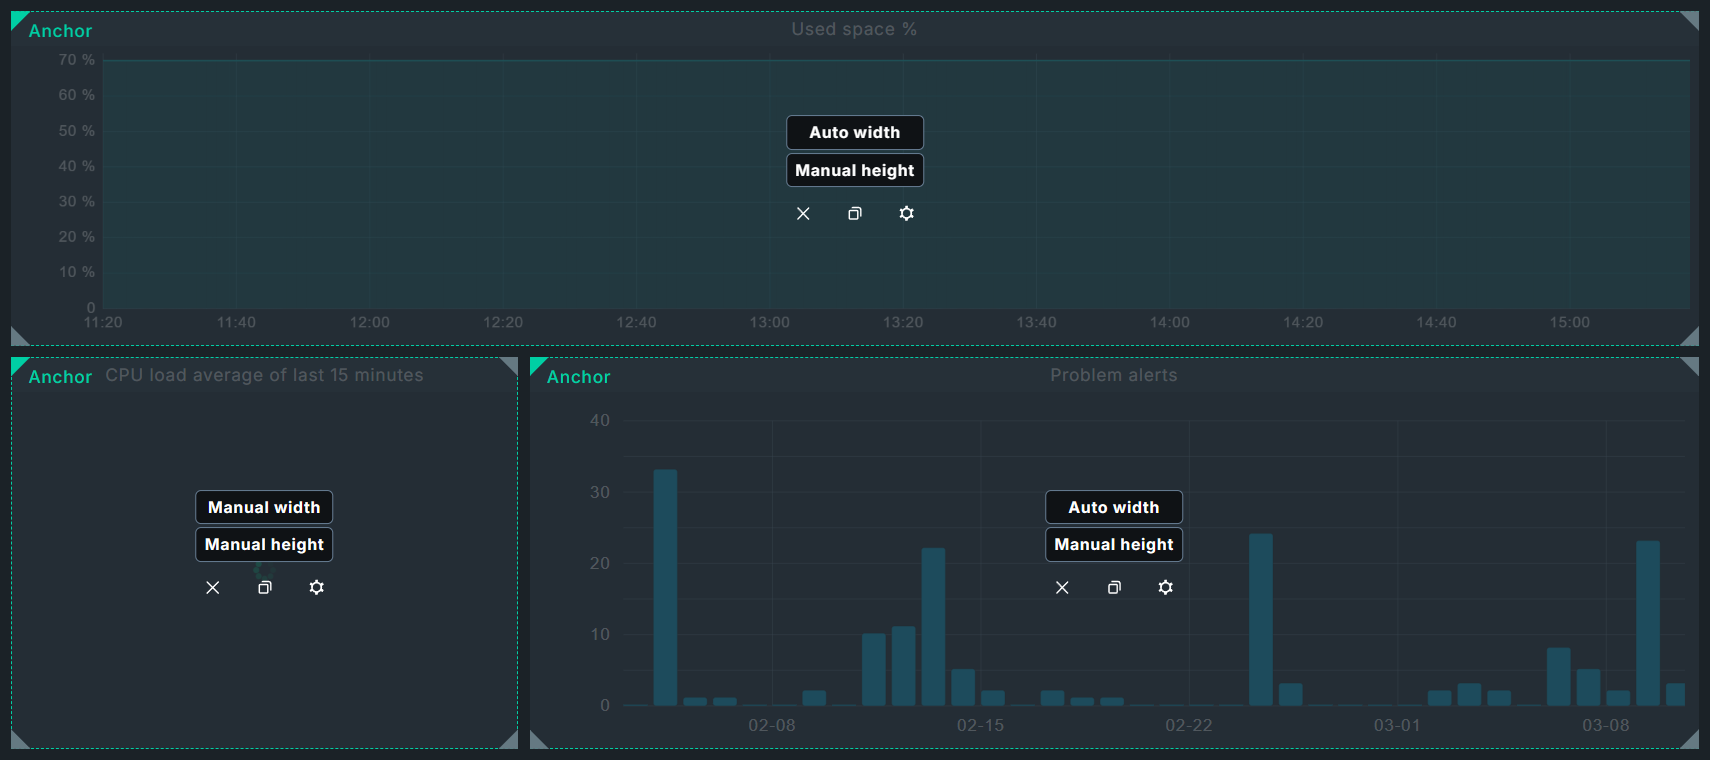Toggle Manual height on CPU load widget

pyautogui.click(x=264, y=544)
